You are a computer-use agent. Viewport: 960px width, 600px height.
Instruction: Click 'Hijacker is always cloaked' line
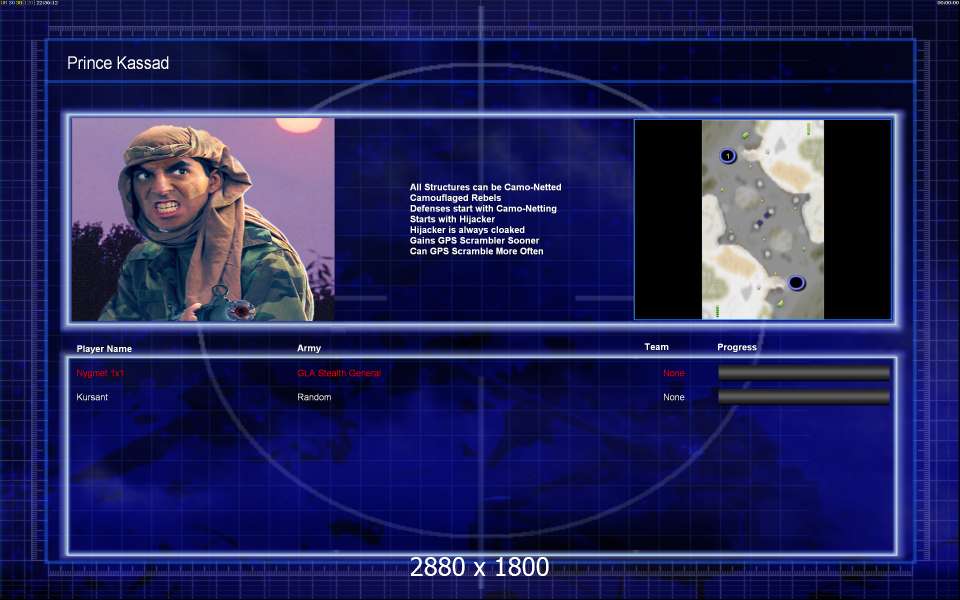(467, 230)
